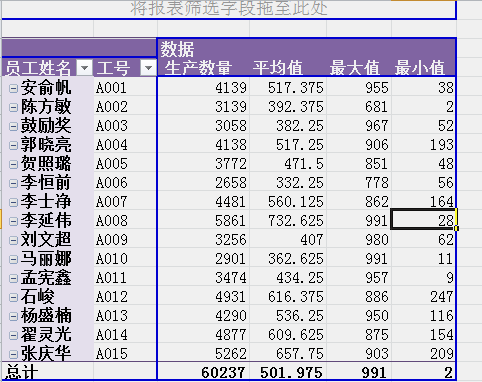Viewport: 482px width, 382px height.
Task: Collapse the 刘文超 row group
Action: 13,240
